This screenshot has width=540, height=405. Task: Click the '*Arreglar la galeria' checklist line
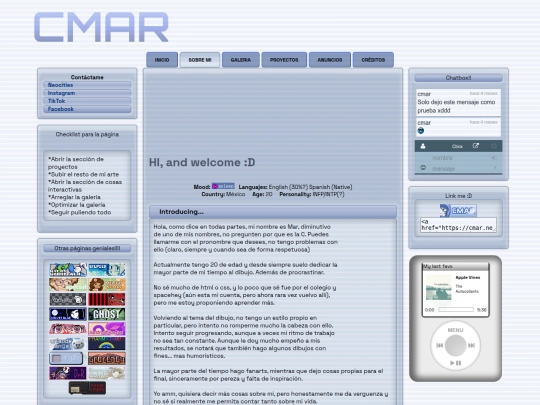tap(74, 197)
